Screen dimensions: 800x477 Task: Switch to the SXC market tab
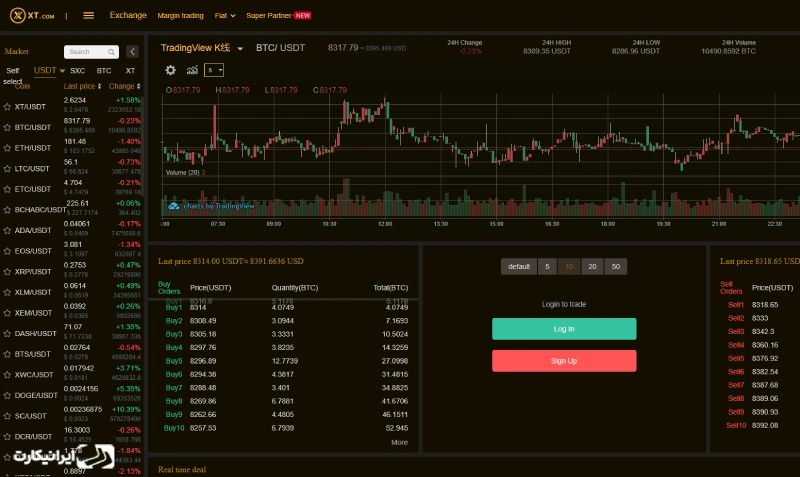pos(78,71)
